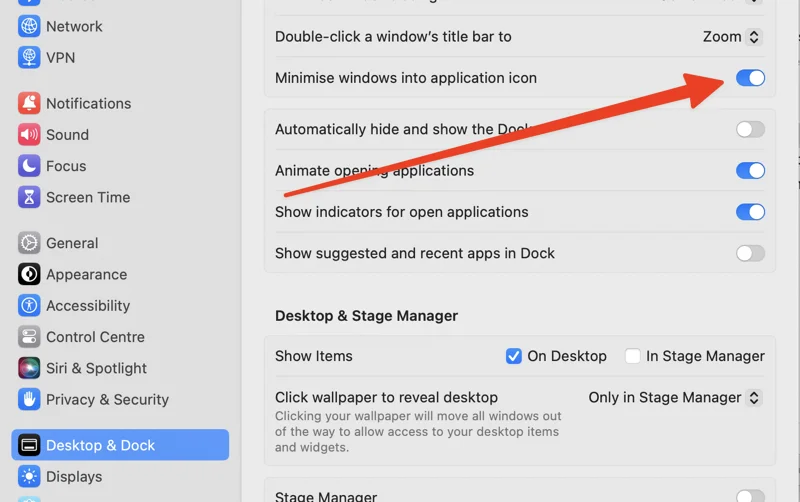
Task: Click the Appearance icon
Action: (29, 274)
